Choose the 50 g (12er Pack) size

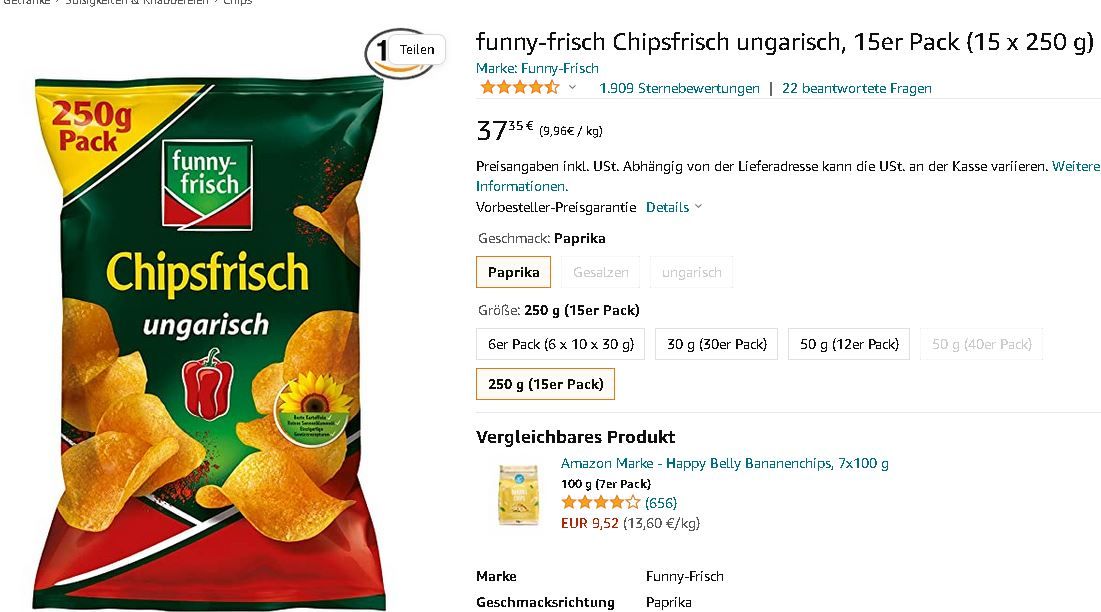click(x=849, y=344)
